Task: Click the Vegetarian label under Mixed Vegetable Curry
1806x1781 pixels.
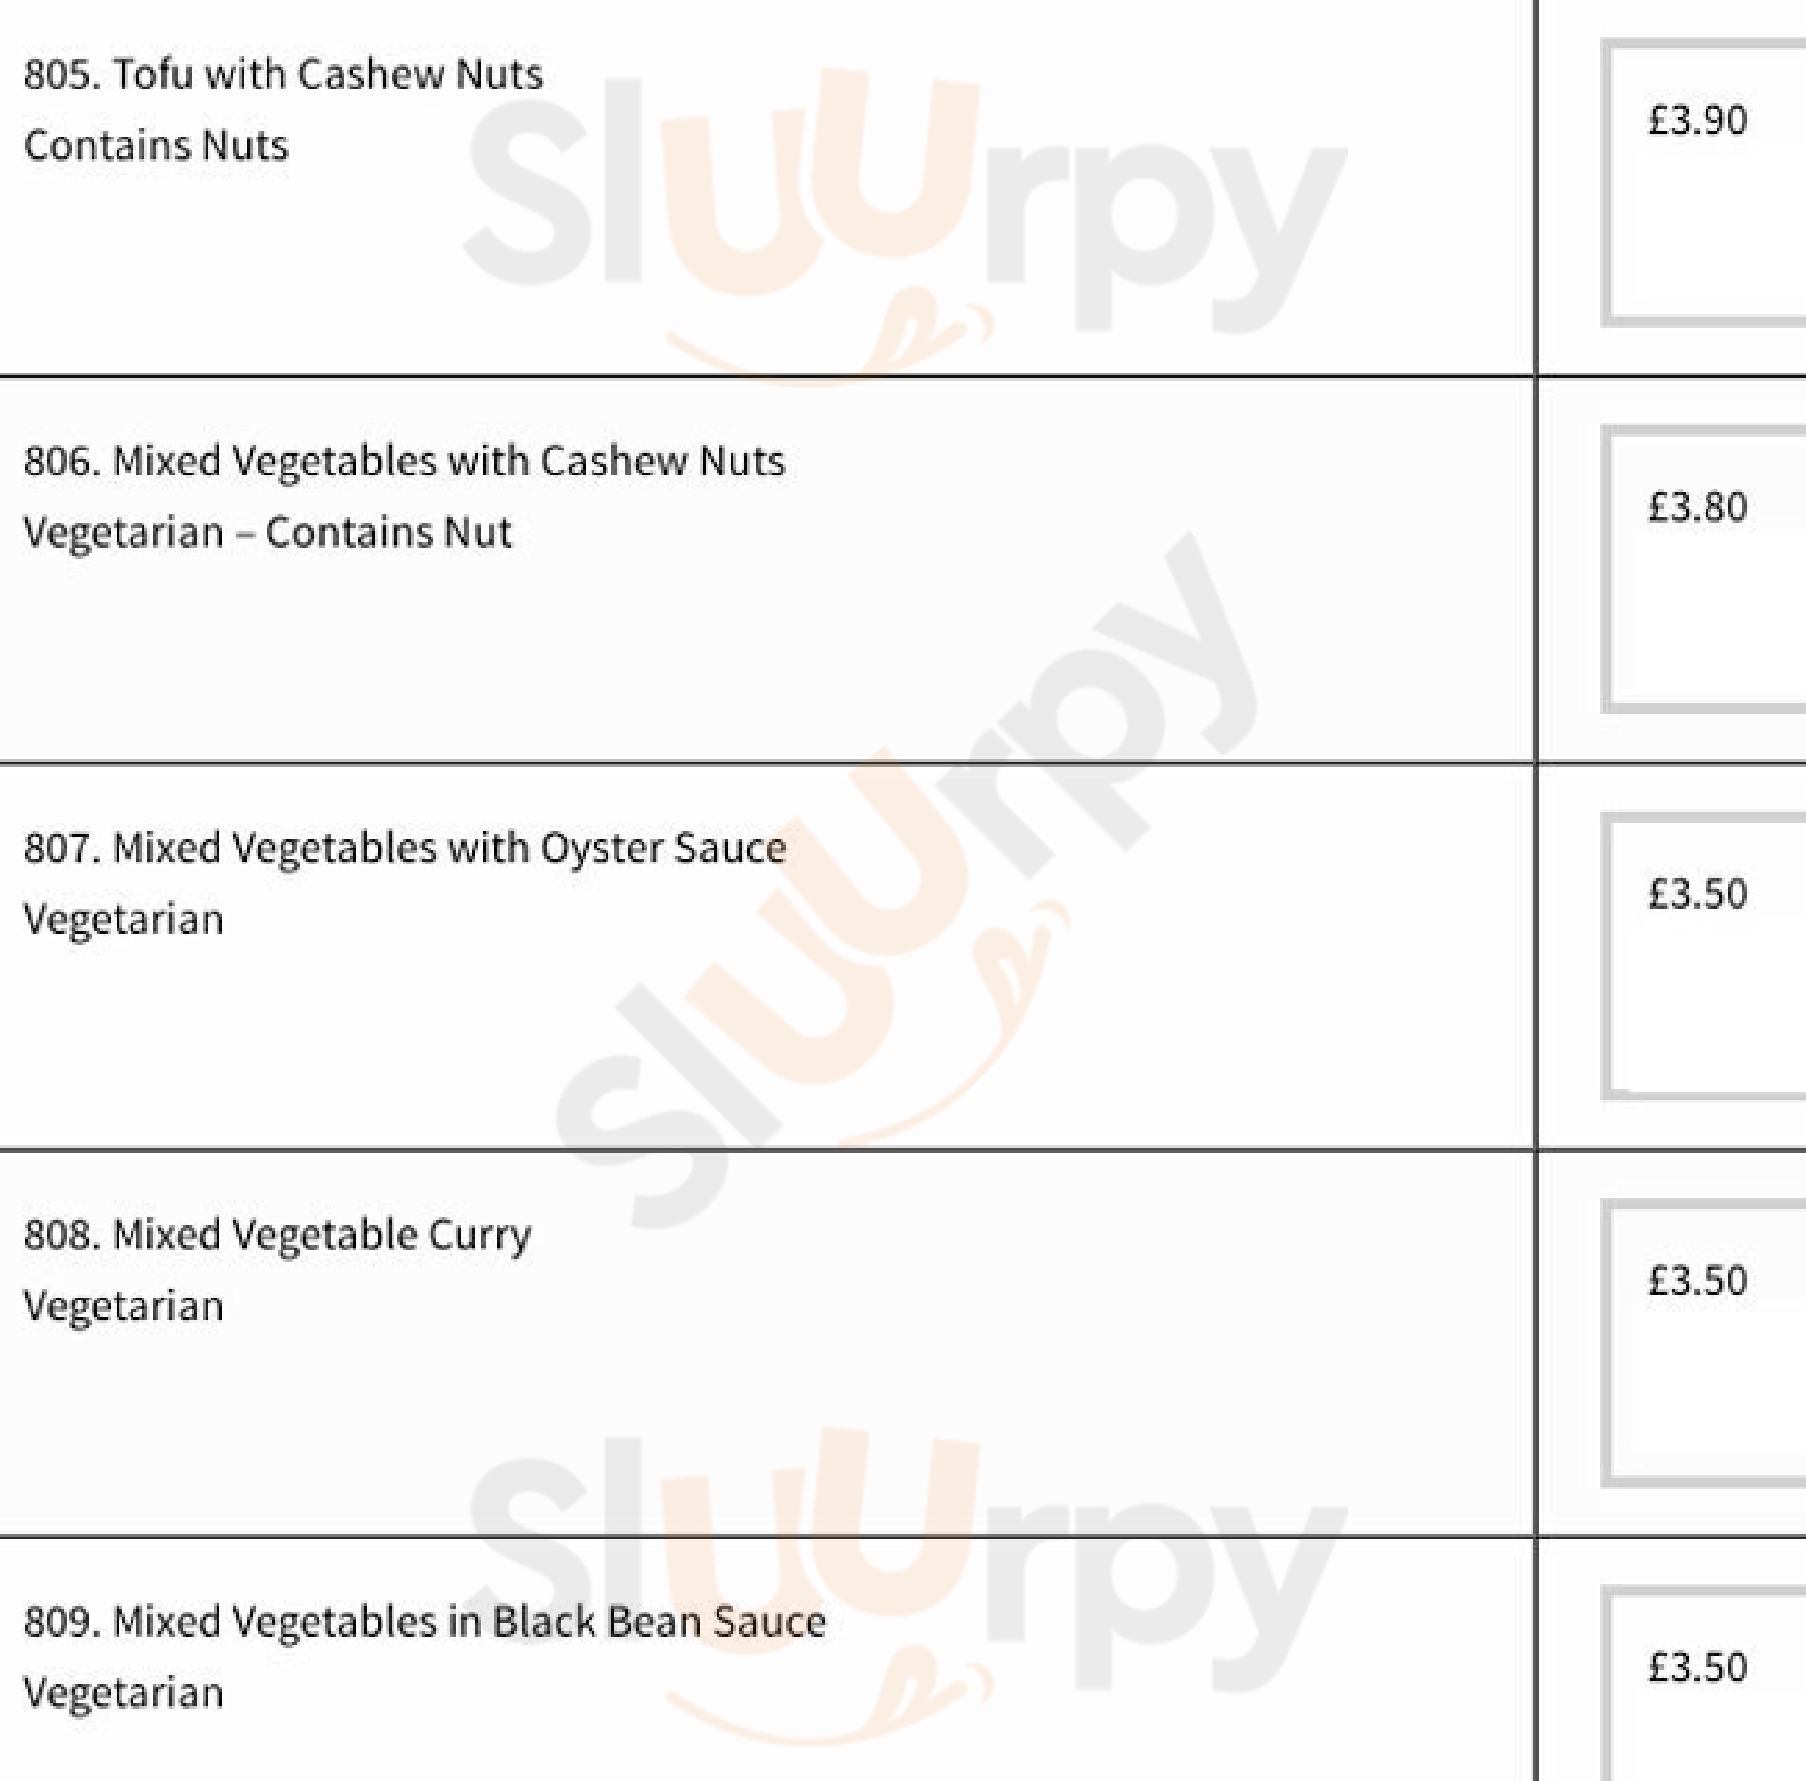Action: pos(123,1307)
